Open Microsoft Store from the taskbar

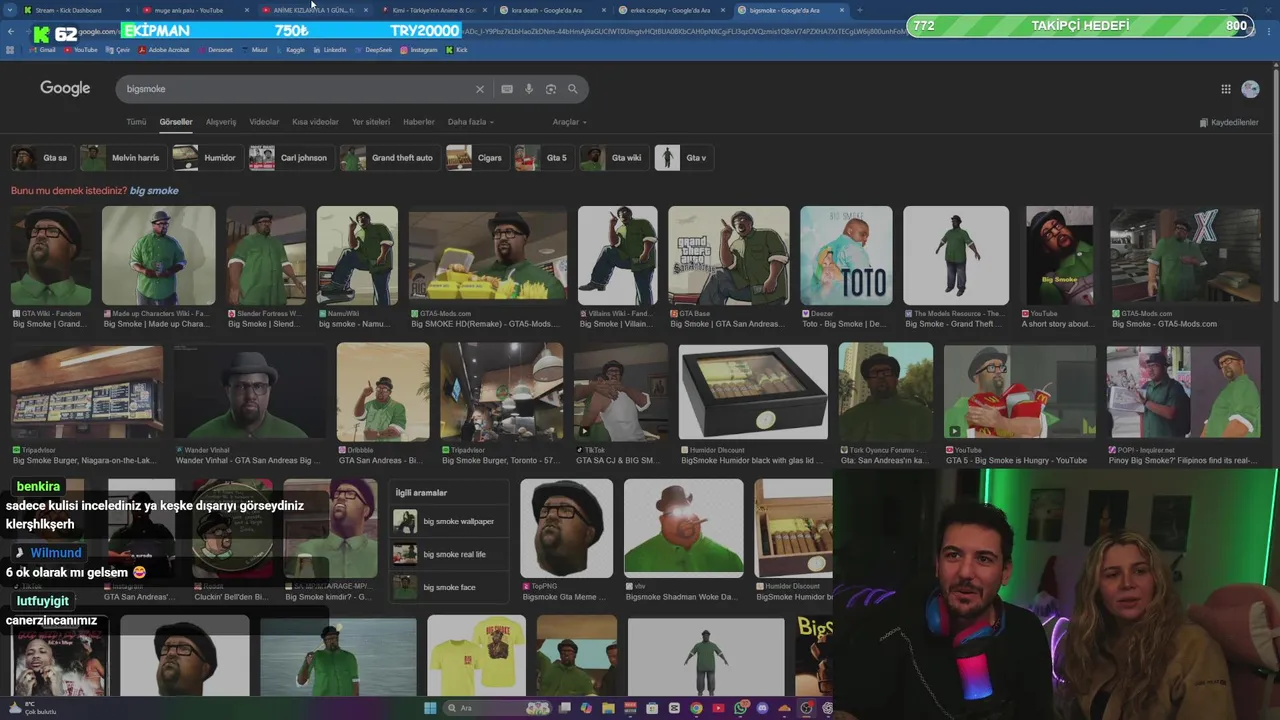tap(652, 708)
